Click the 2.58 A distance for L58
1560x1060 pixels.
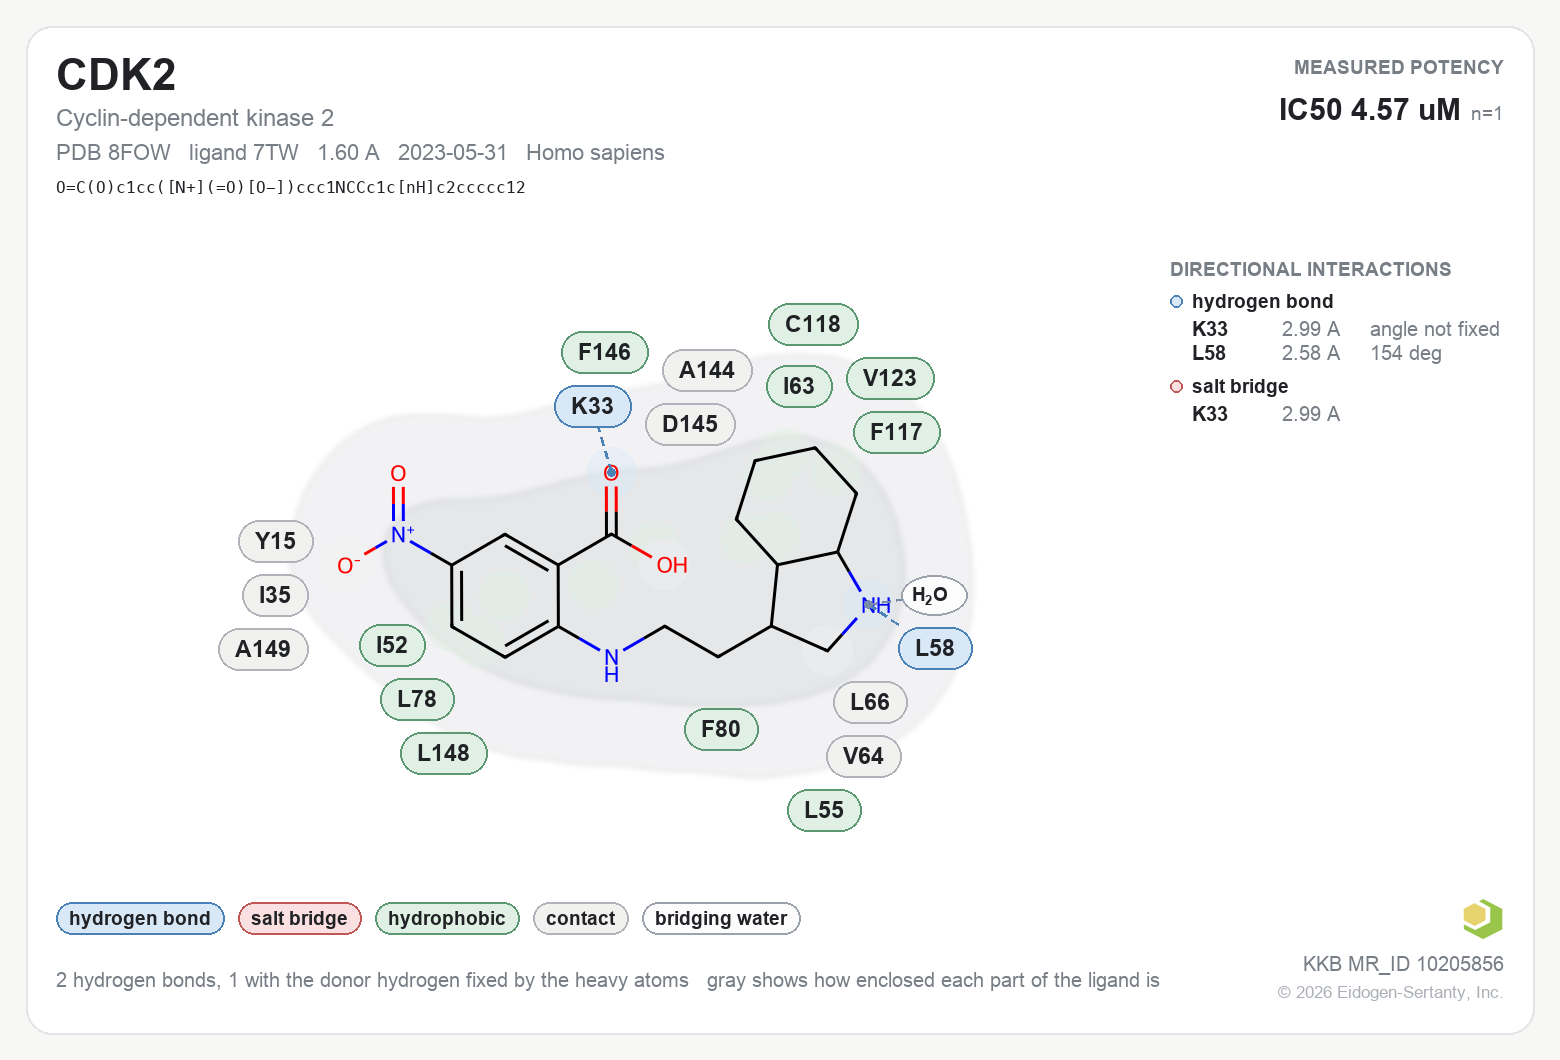1311,353
